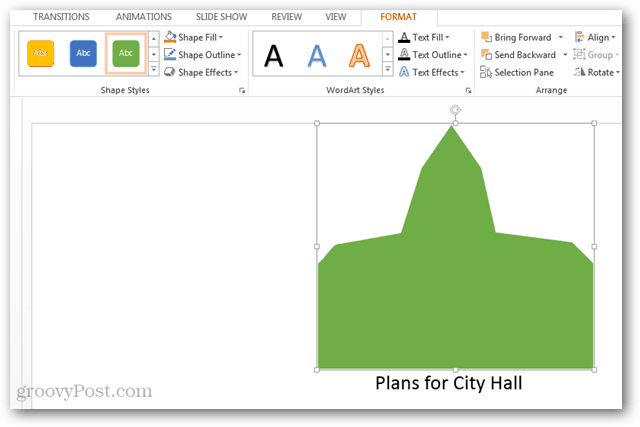Open the Shape Fill dropdown arrow
Image resolution: width=640 pixels, height=427 pixels.
pyautogui.click(x=221, y=38)
